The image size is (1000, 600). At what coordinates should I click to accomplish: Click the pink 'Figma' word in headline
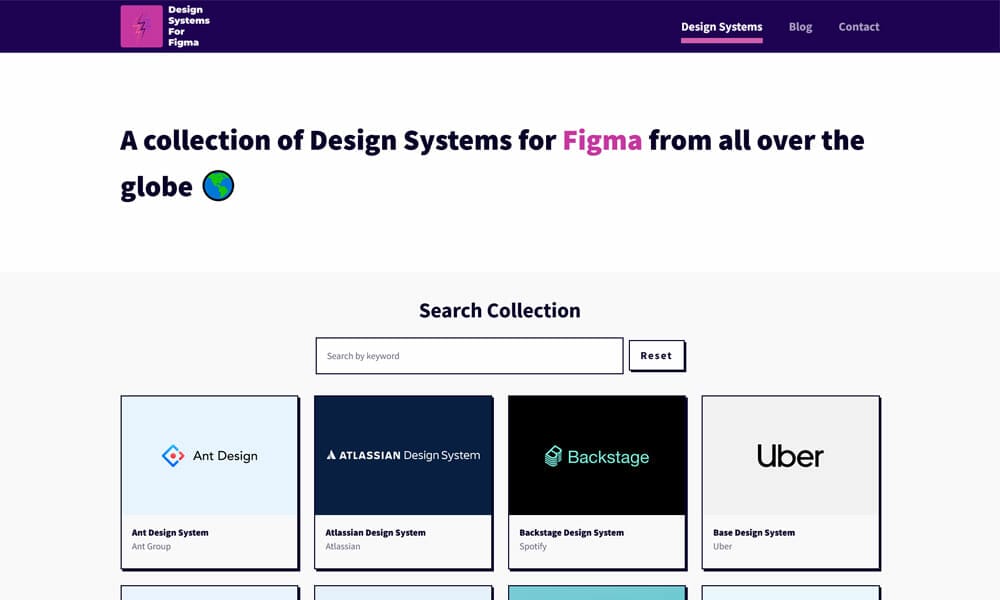602,141
